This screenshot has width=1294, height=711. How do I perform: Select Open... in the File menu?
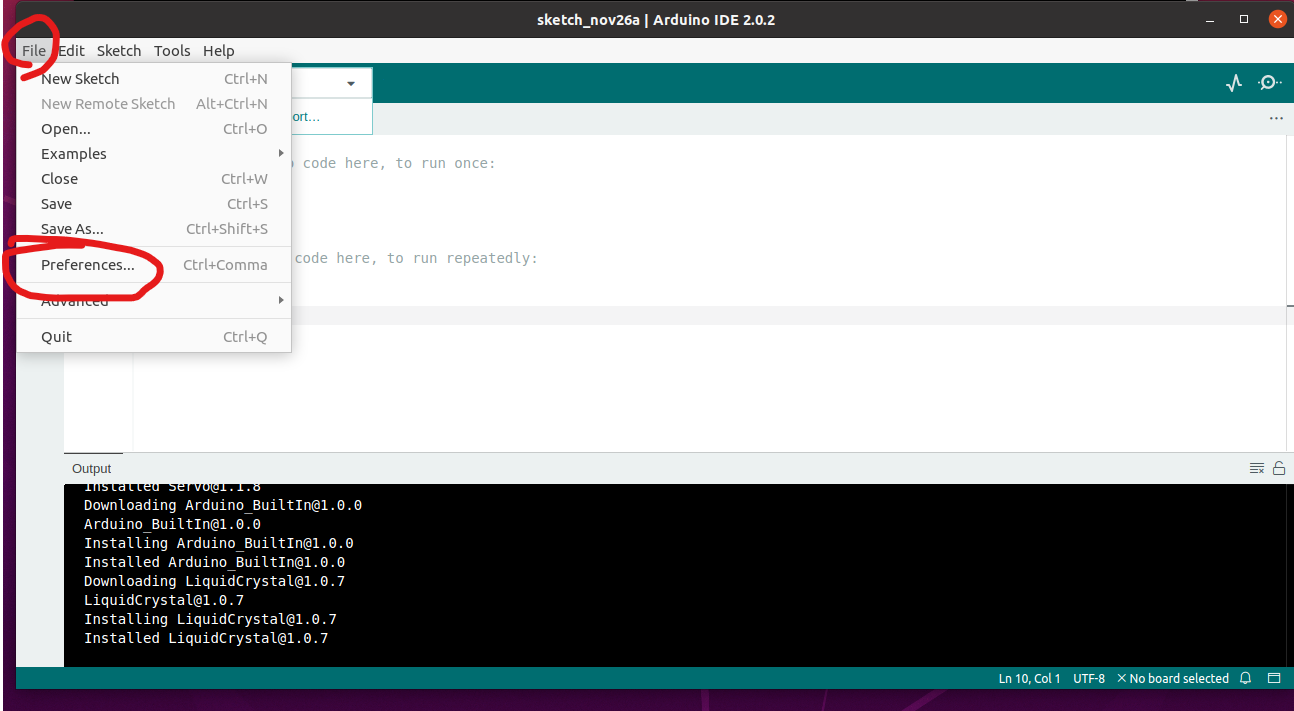coord(153,129)
